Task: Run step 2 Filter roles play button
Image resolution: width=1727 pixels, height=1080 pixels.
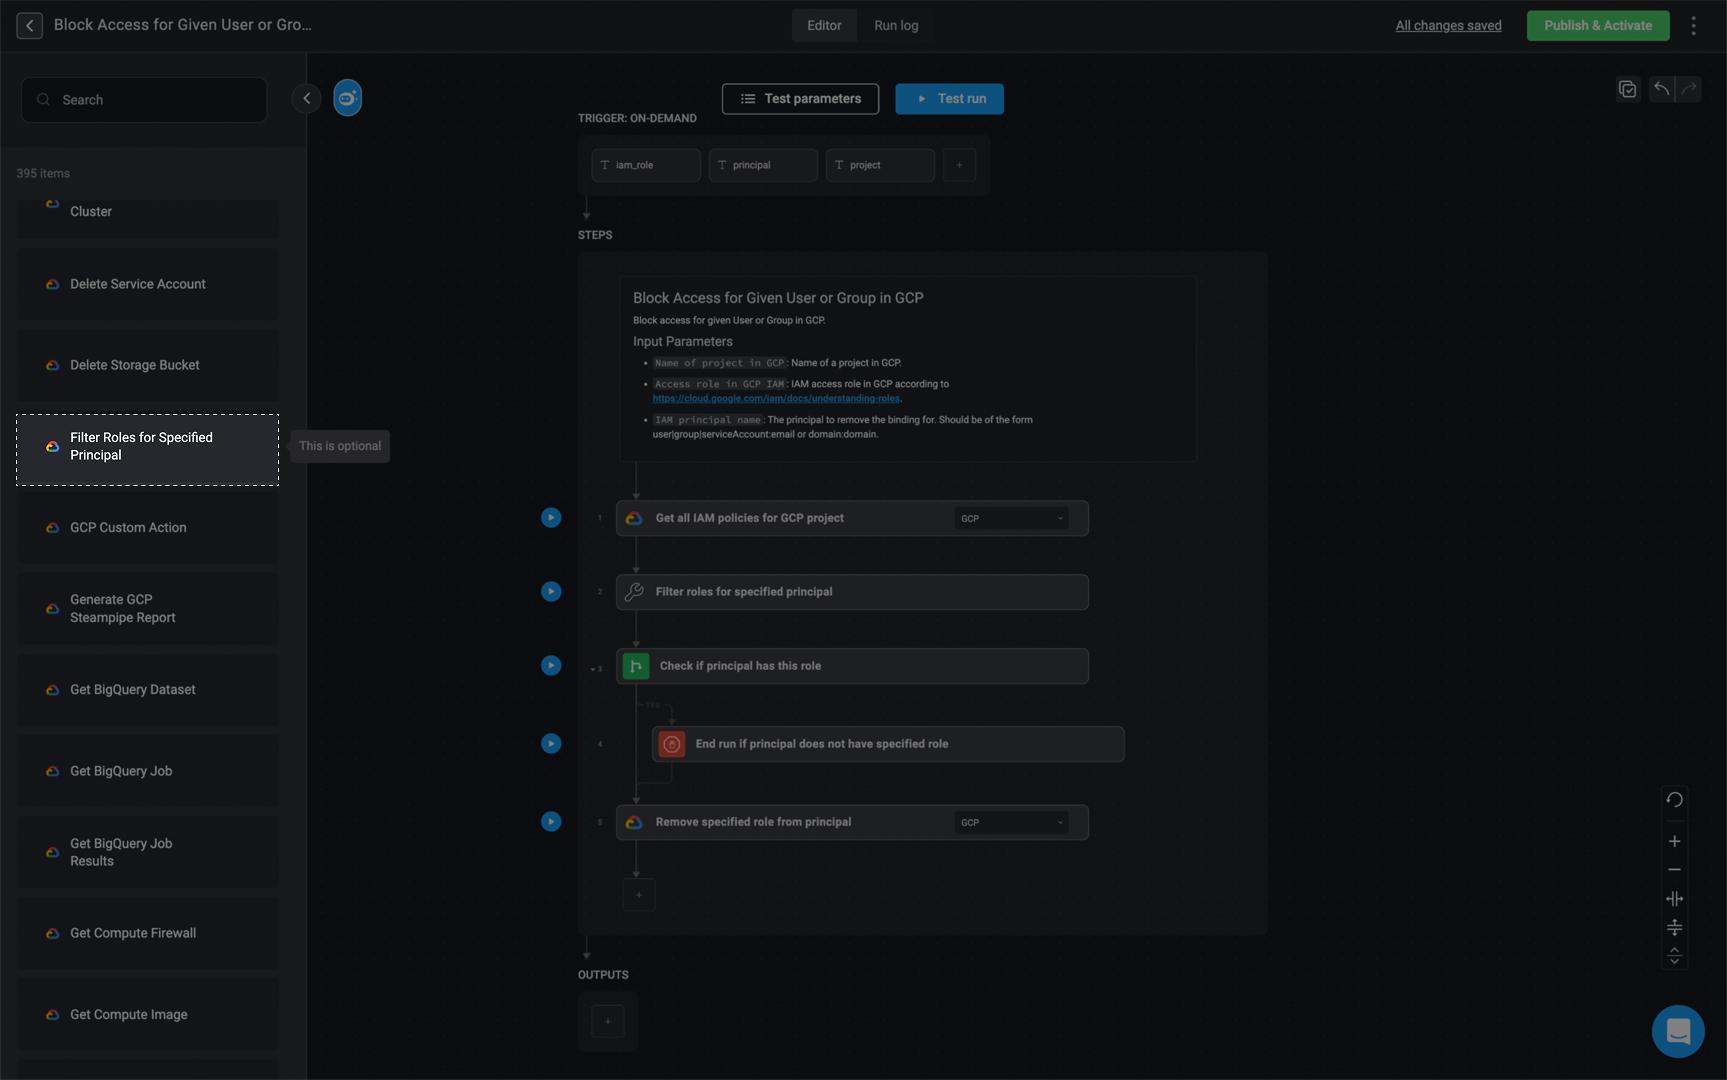Action: [x=551, y=592]
